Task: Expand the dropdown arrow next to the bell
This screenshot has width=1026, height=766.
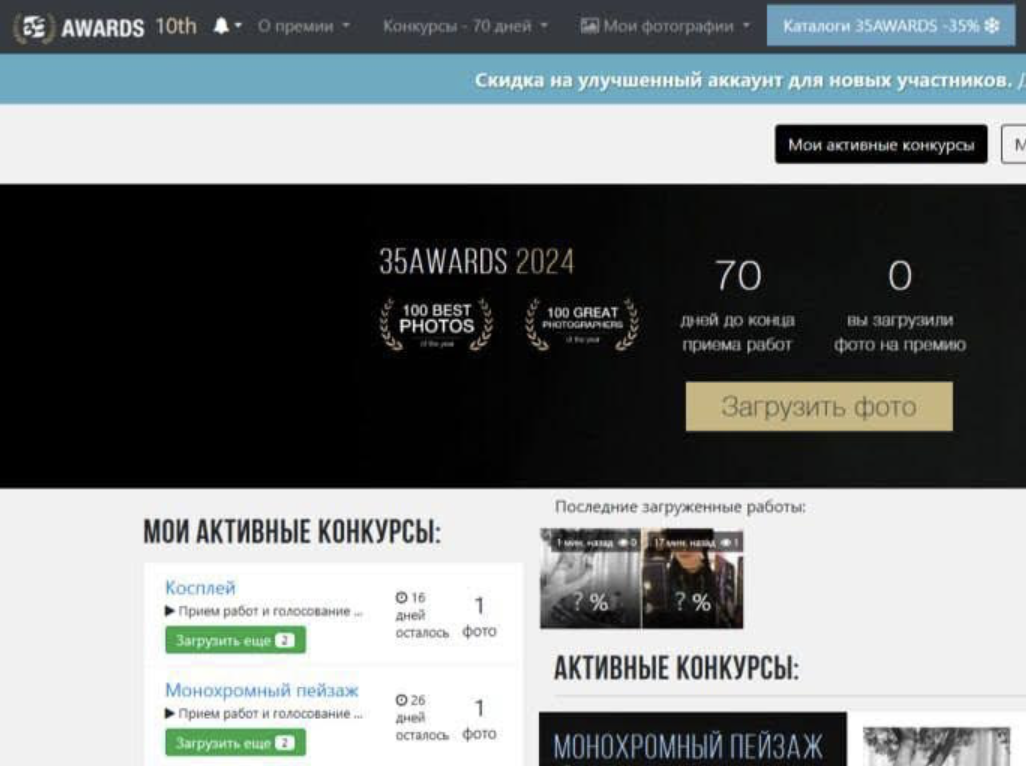Action: click(238, 26)
